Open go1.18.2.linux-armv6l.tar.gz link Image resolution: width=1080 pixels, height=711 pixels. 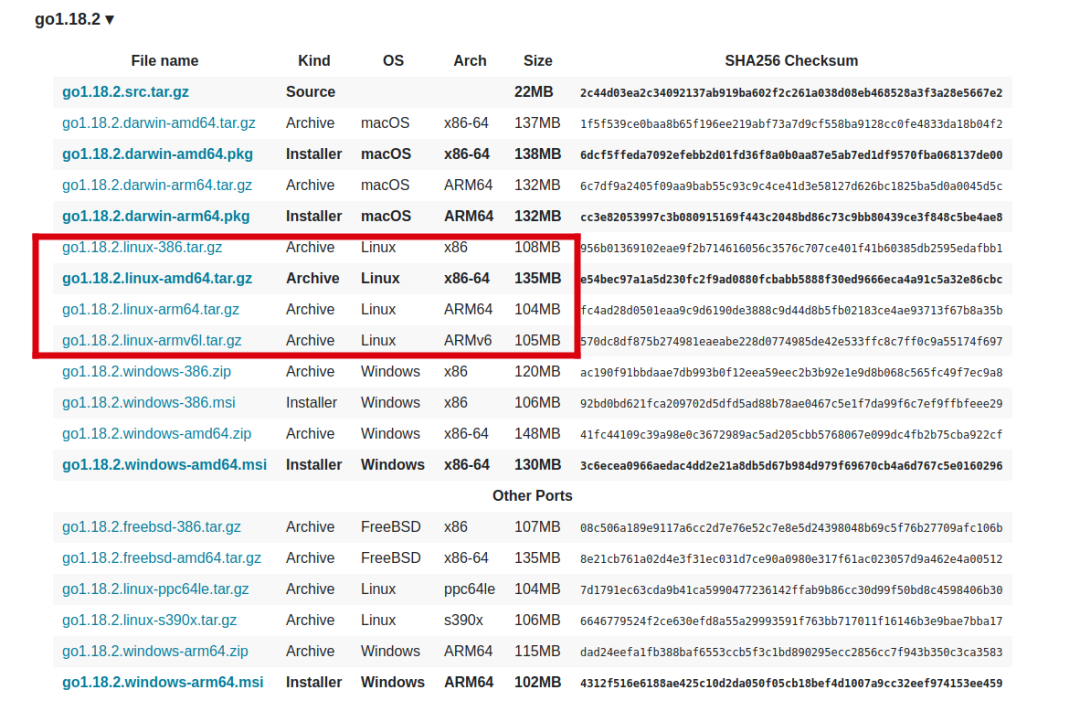(x=152, y=340)
